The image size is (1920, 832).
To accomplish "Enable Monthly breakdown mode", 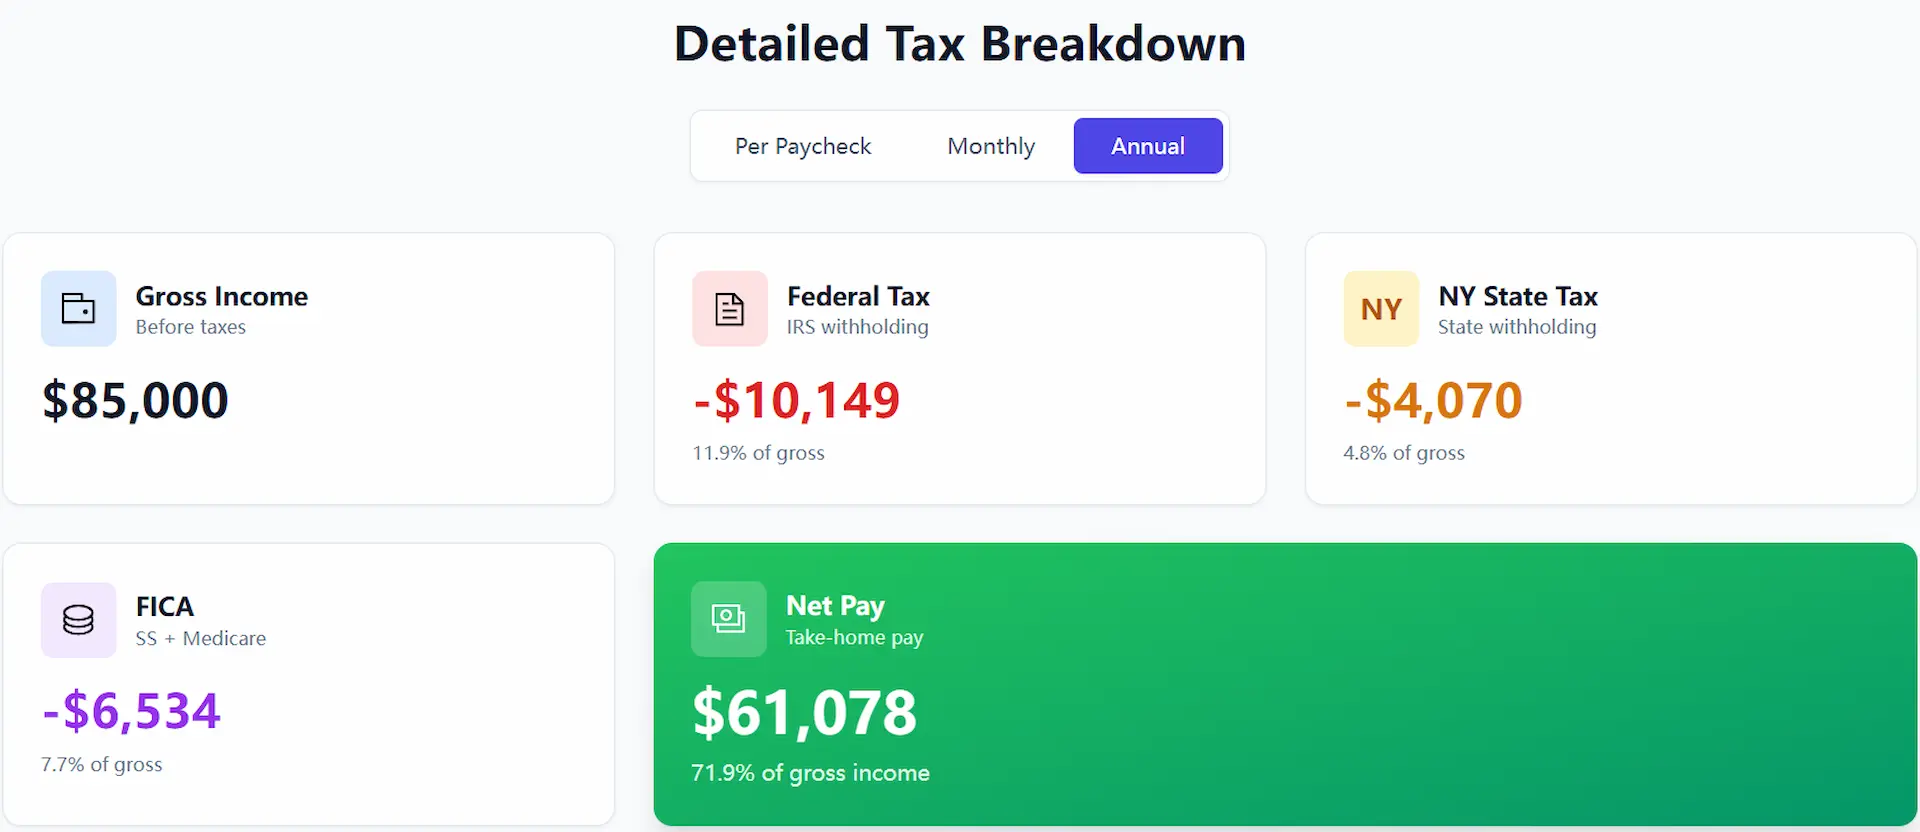I will [x=991, y=145].
